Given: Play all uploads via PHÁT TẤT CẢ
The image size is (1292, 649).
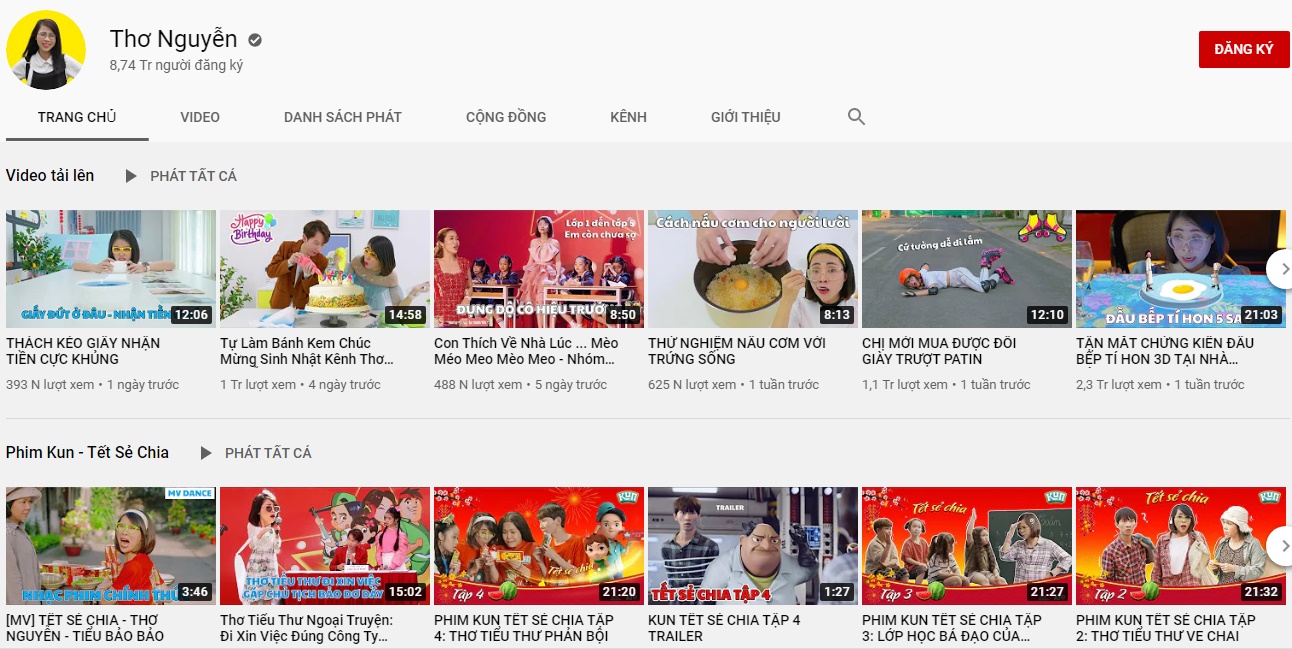Looking at the screenshot, I should pyautogui.click(x=193, y=176).
